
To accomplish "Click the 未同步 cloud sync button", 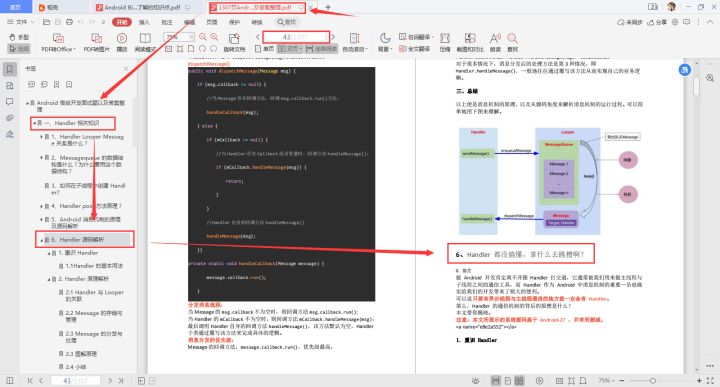I will coord(629,22).
